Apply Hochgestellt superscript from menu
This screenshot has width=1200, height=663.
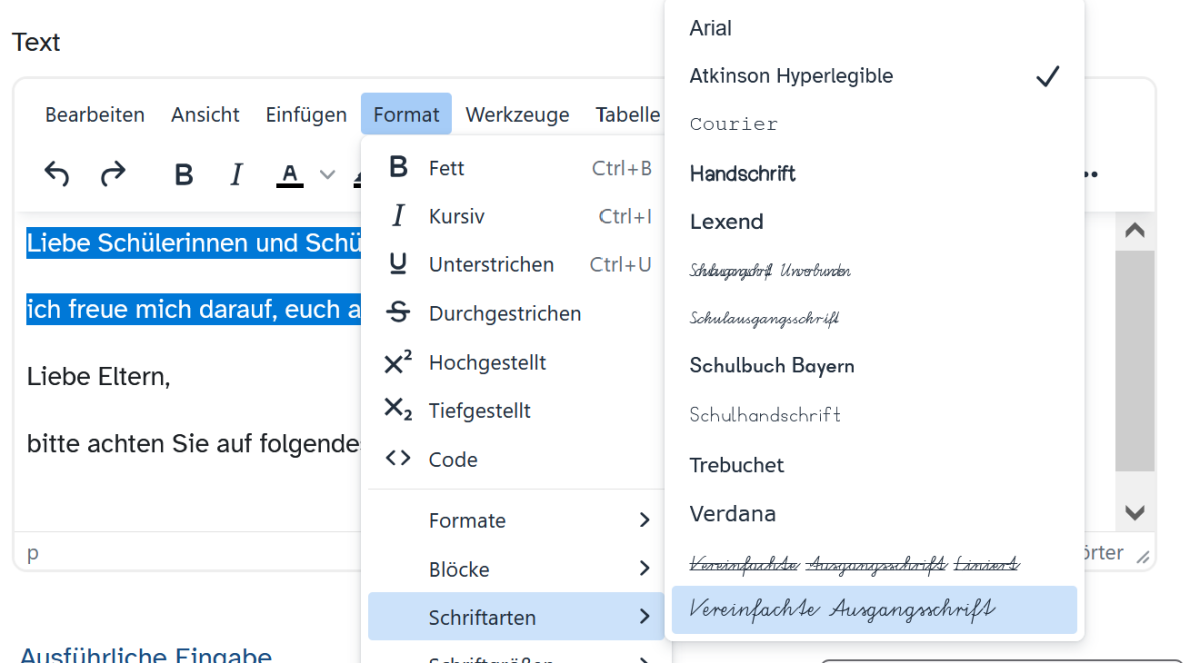pos(487,362)
